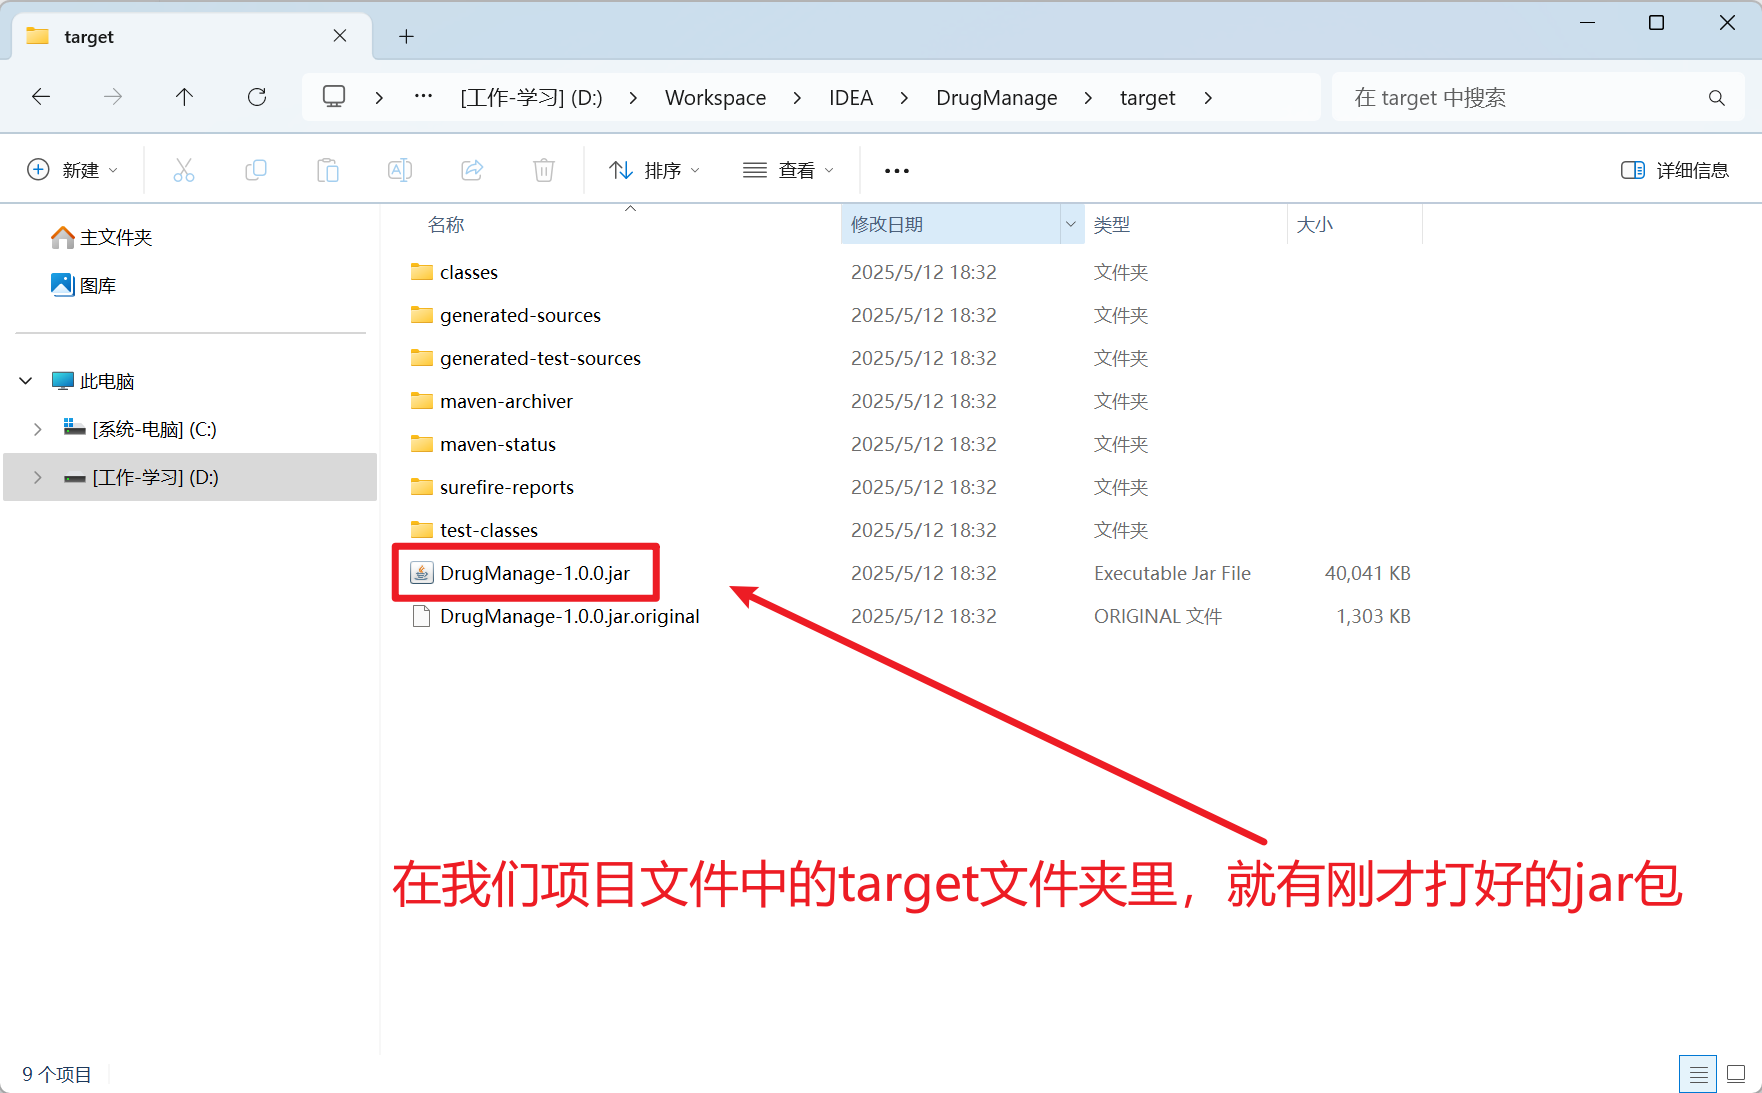Switch to large thumbnails view in status bar
This screenshot has width=1762, height=1093.
click(1736, 1074)
